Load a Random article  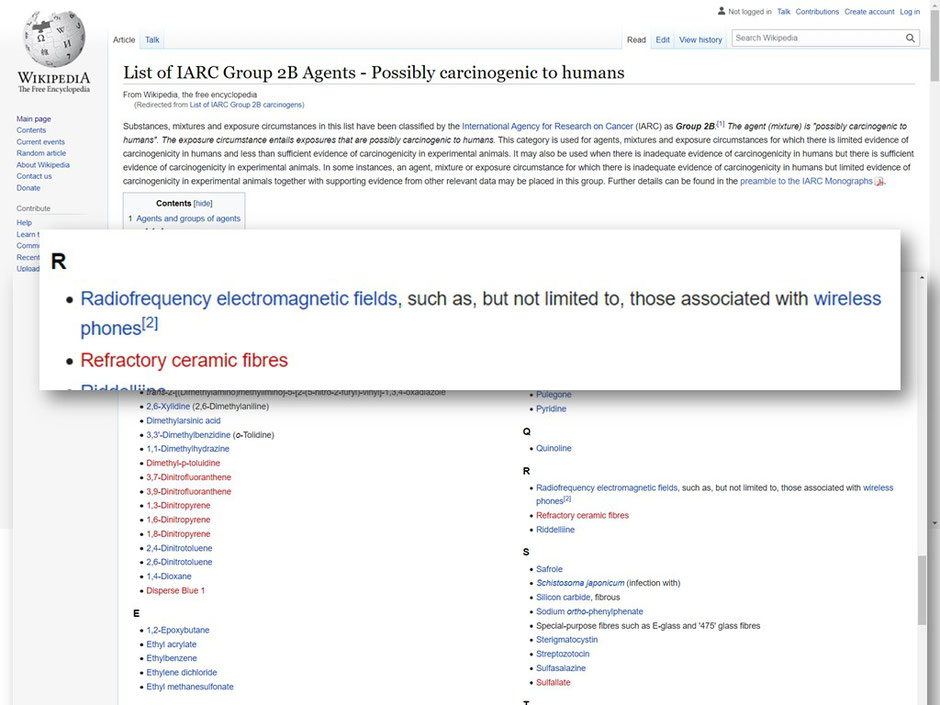[x=41, y=153]
